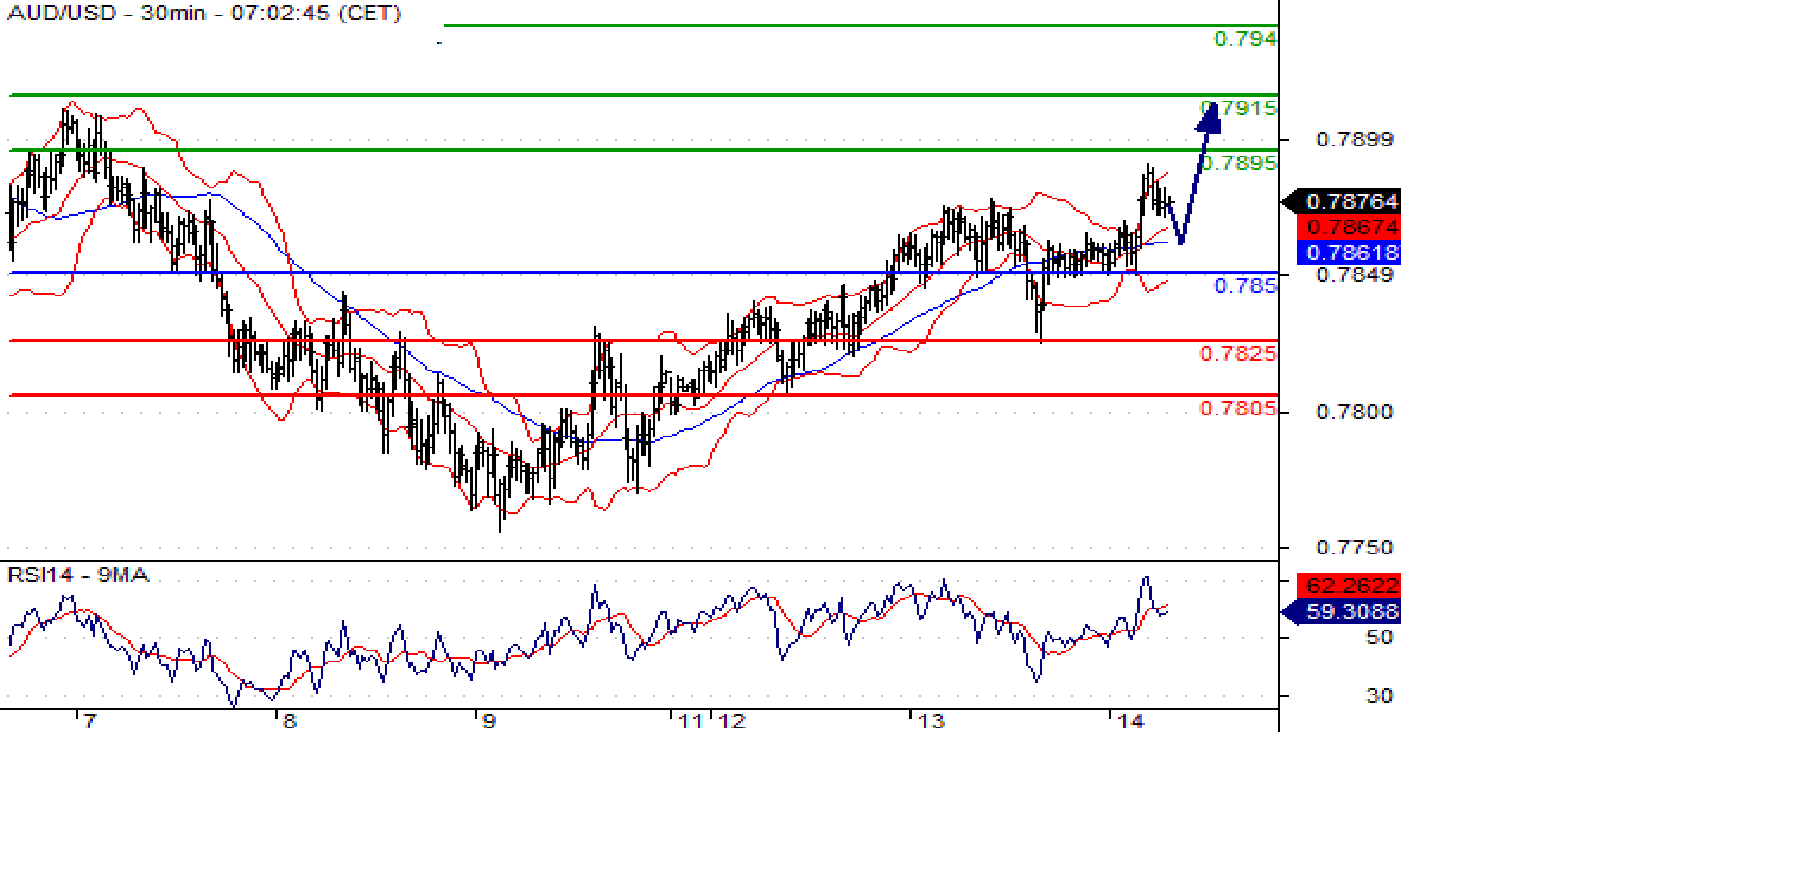Image resolution: width=1800 pixels, height=874 pixels.
Task: Click date marker 11 on time axis
Action: [x=690, y=721]
